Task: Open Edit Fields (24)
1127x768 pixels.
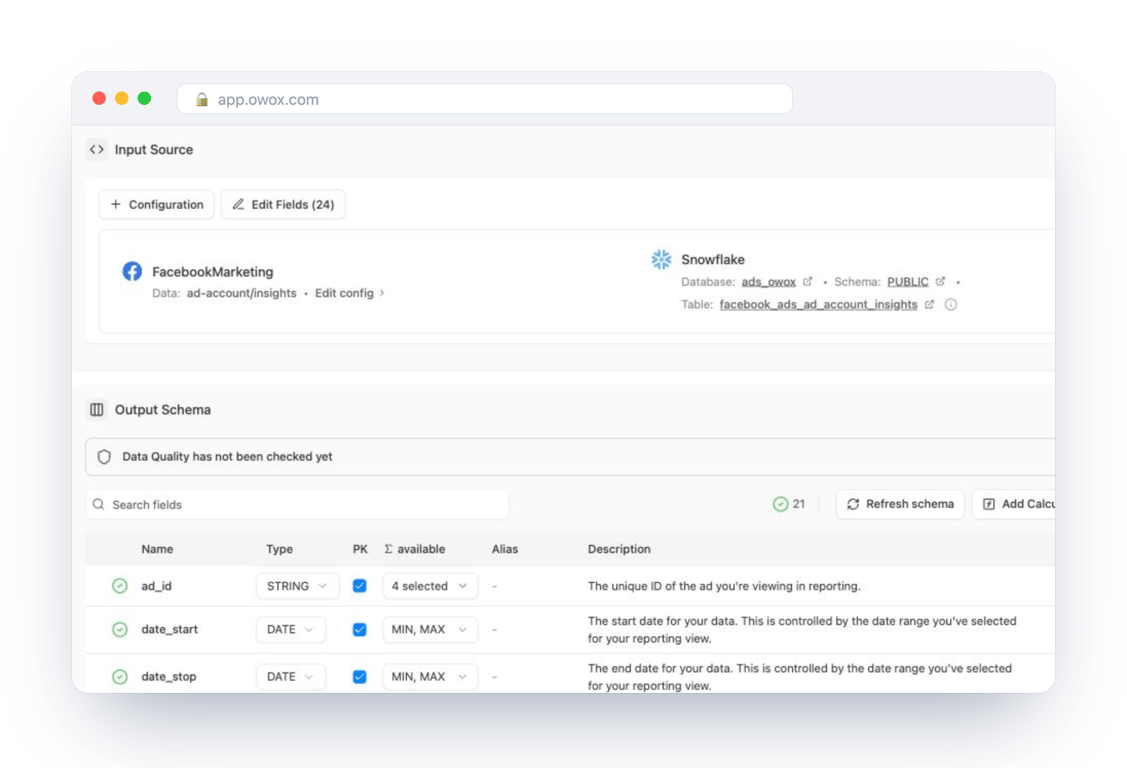Action: (283, 205)
